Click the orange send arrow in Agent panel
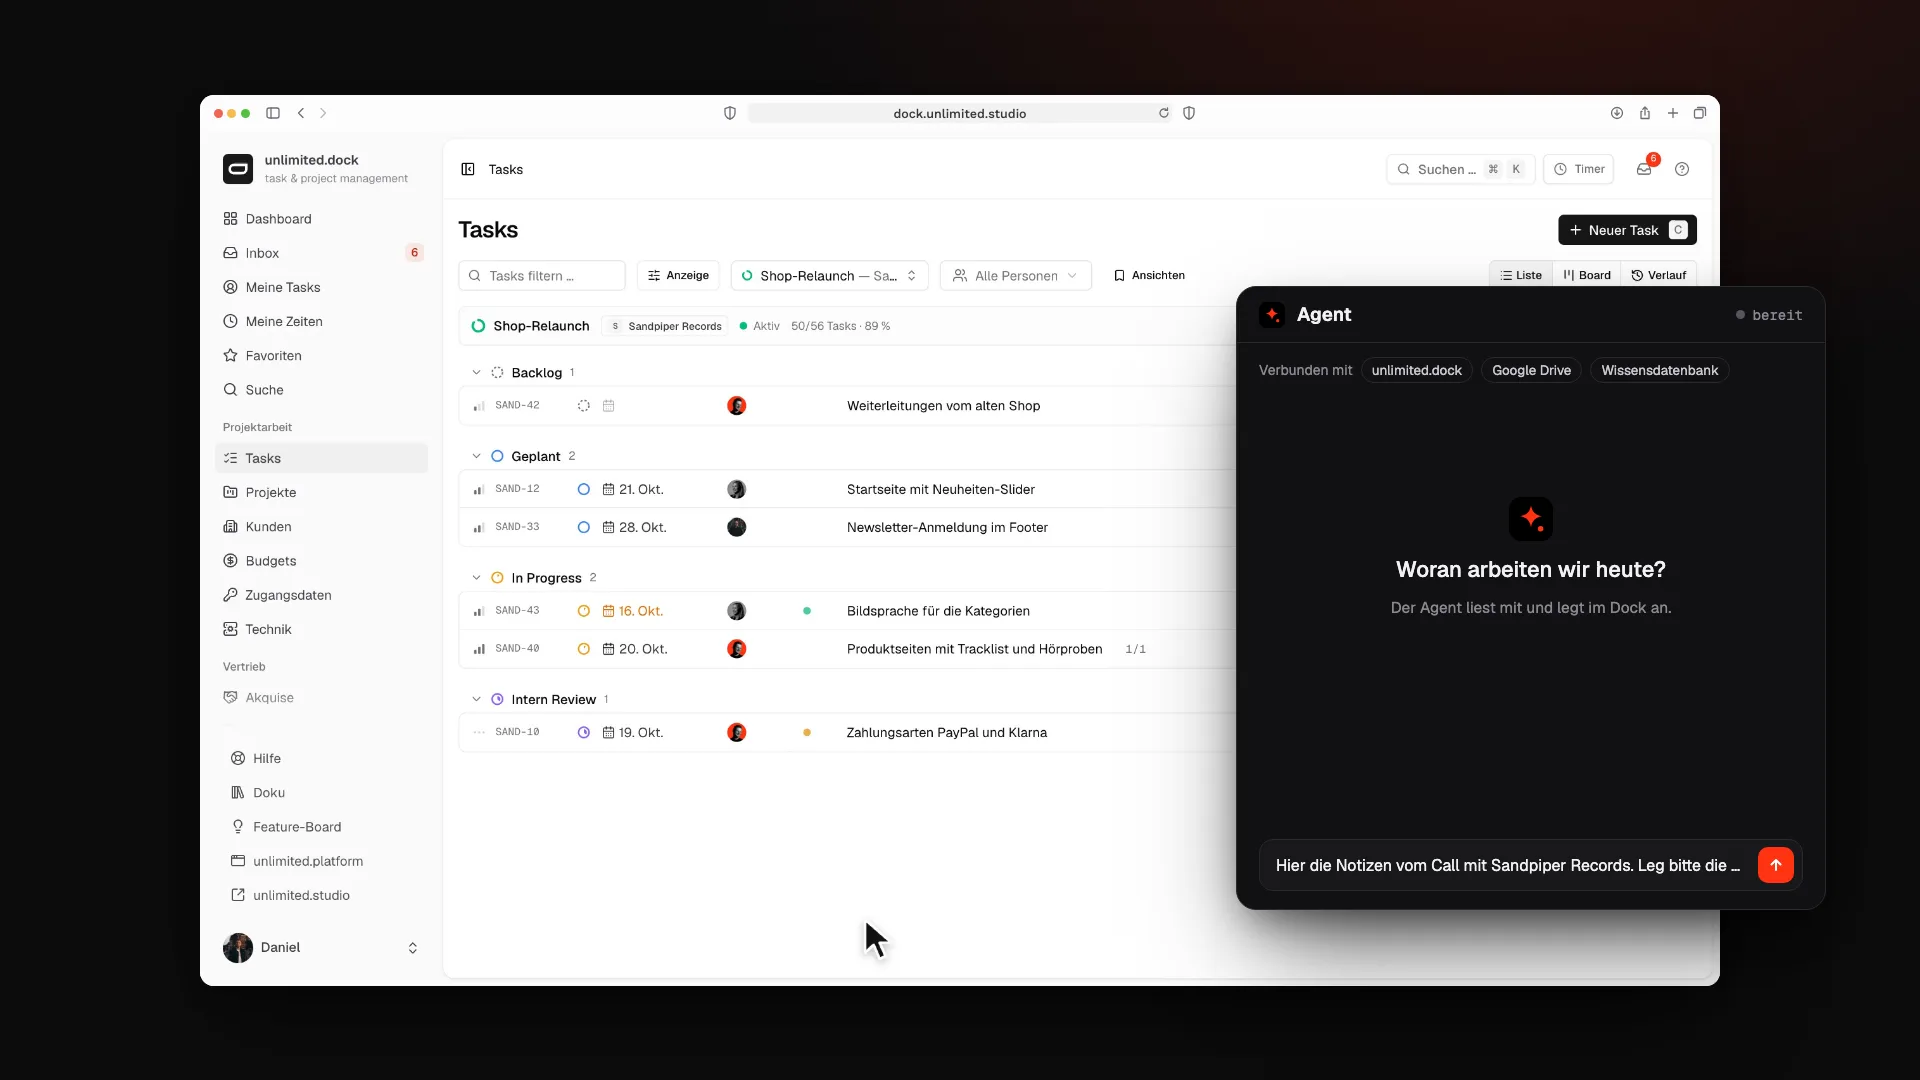 (1775, 865)
